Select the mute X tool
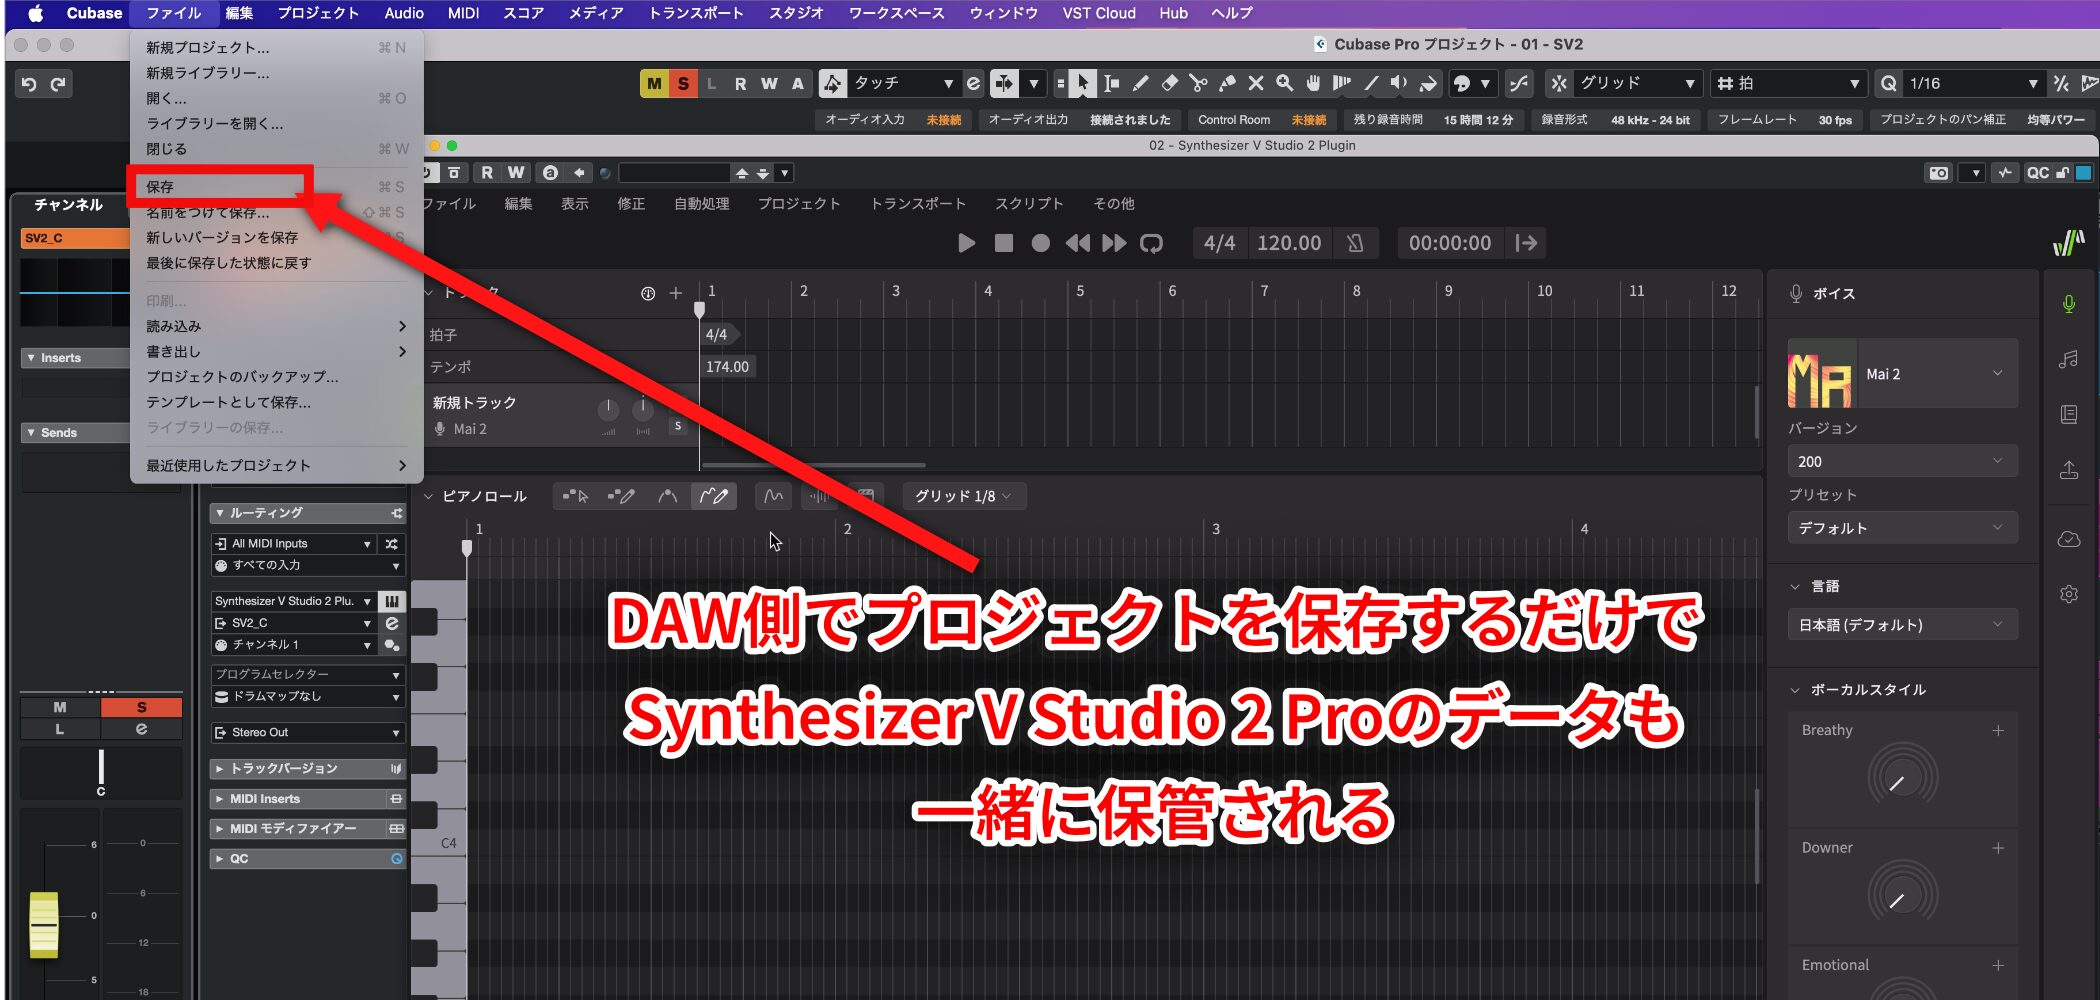Viewport: 2100px width, 1000px height. coord(1256,84)
